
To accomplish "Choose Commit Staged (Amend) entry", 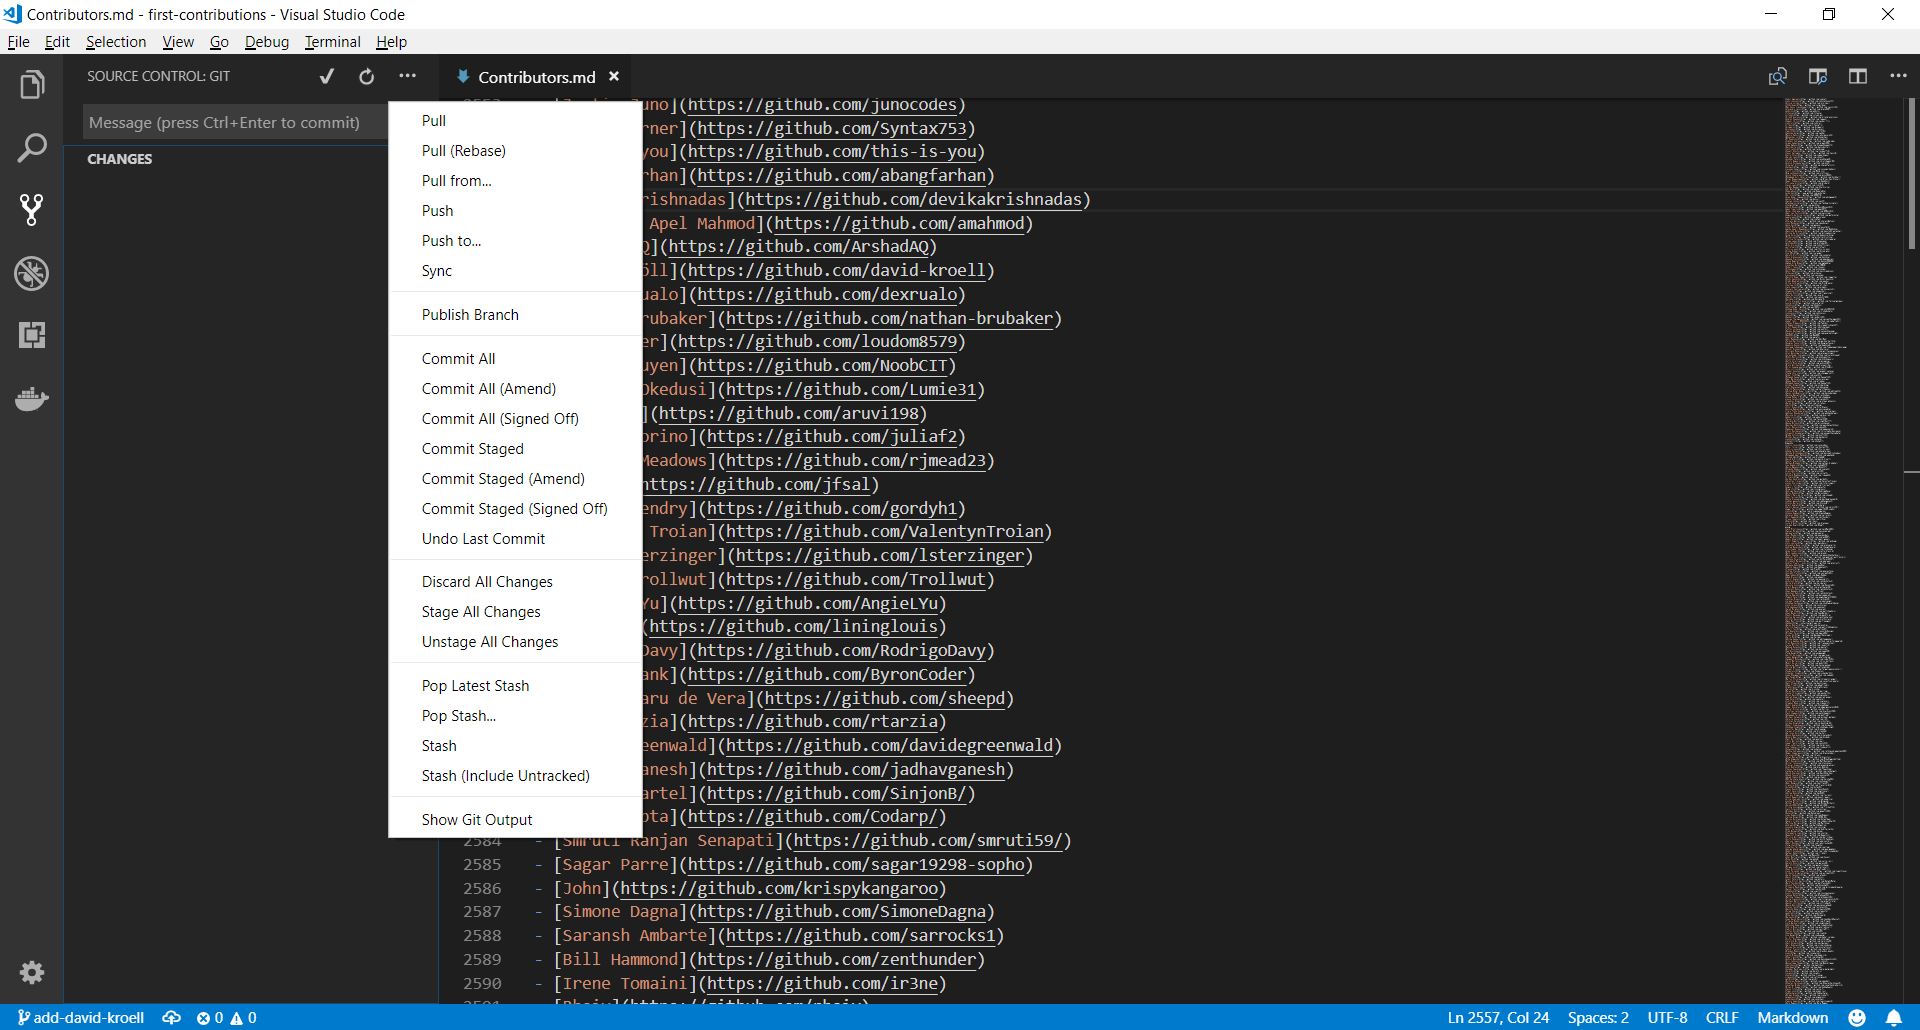I will (x=515, y=479).
